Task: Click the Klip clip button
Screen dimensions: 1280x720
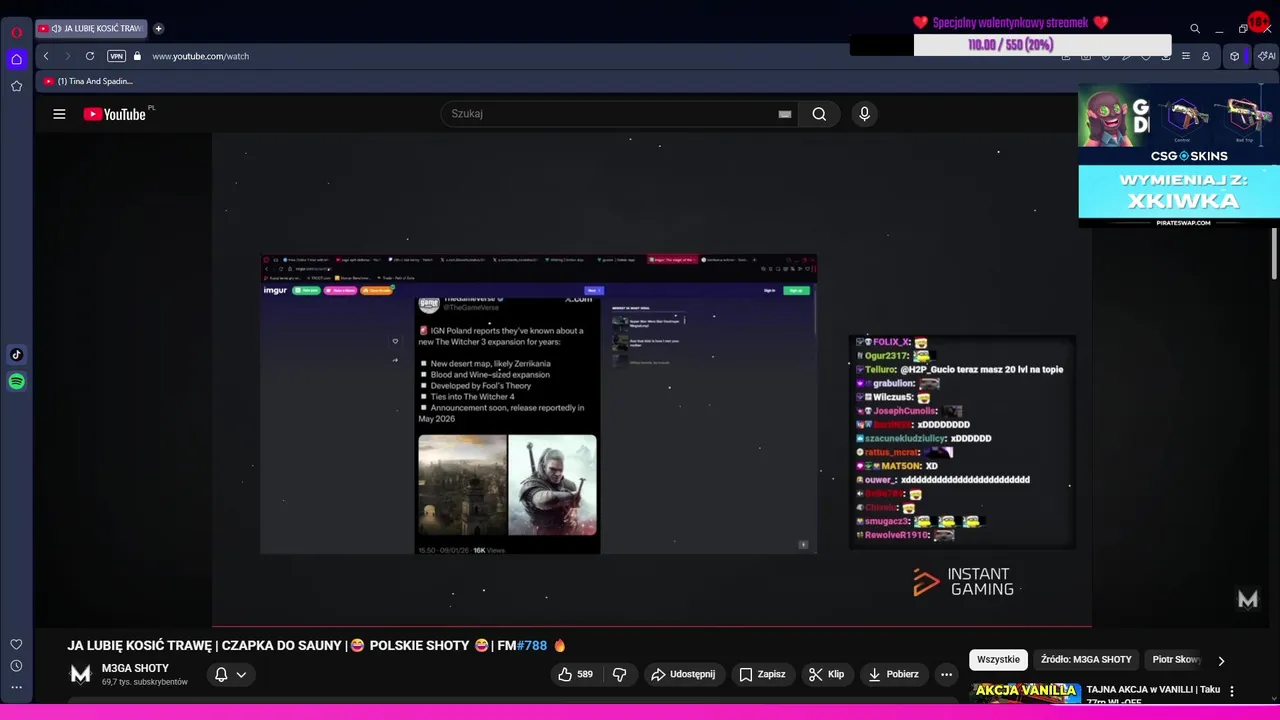Action: [826, 674]
